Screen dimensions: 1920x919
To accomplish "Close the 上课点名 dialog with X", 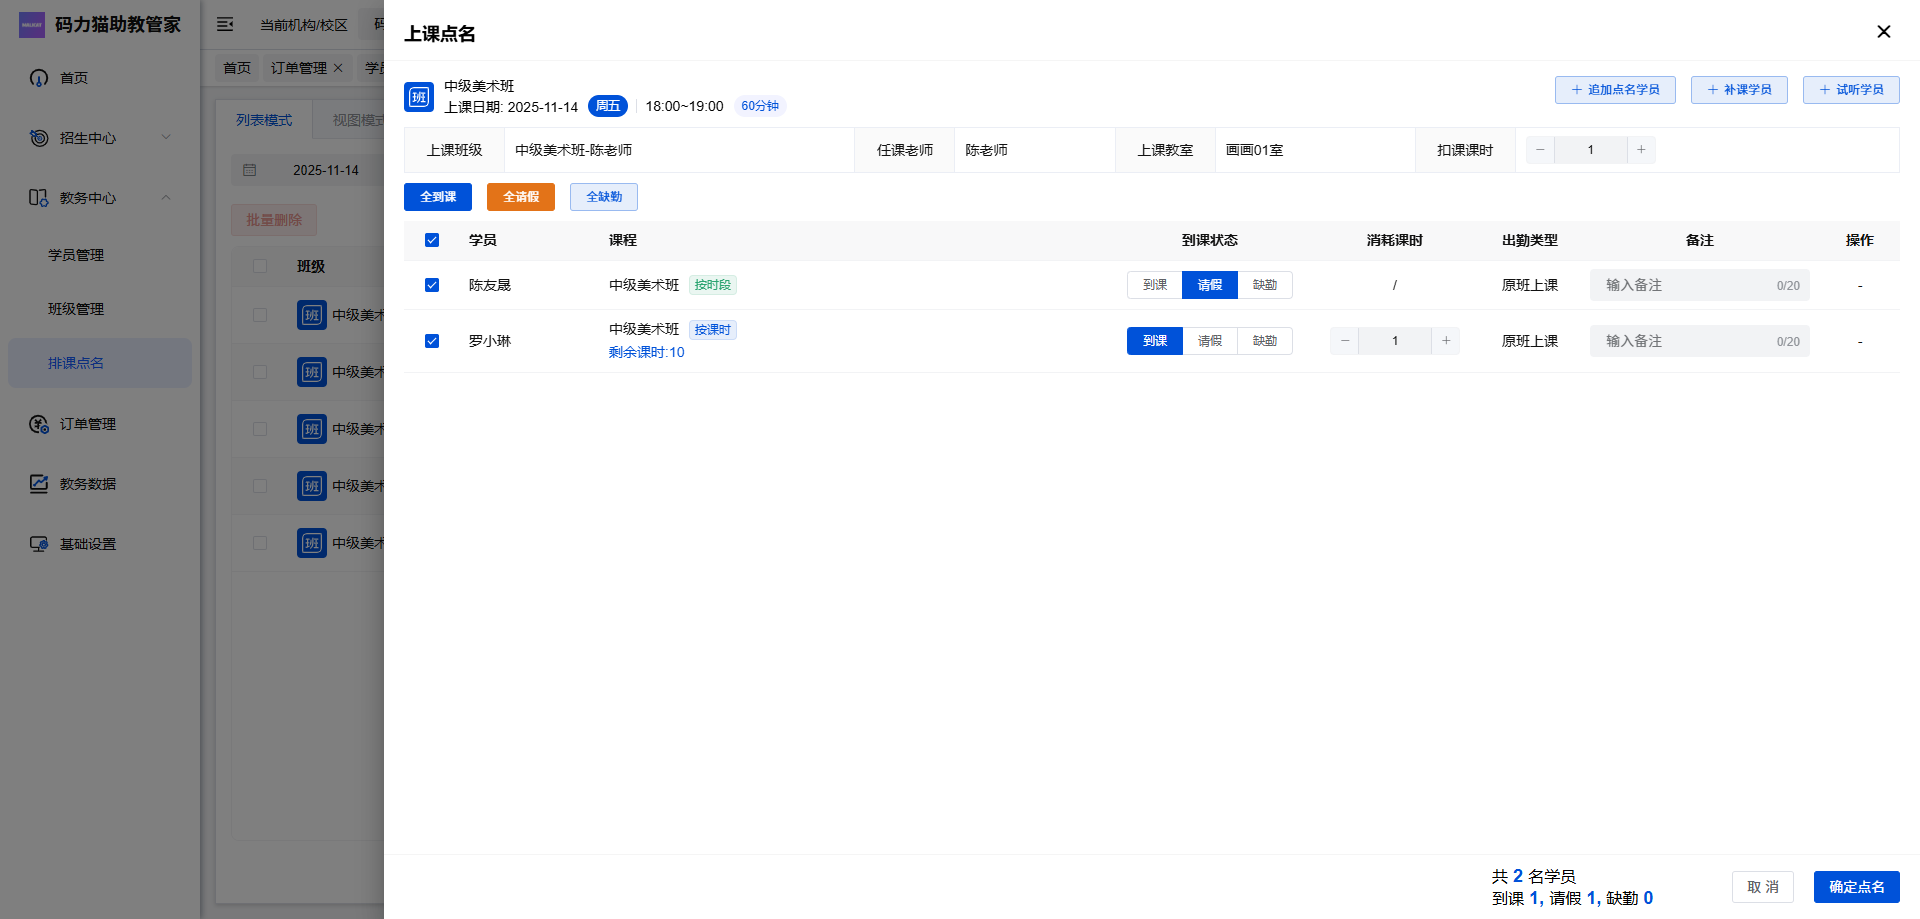I will point(1883,32).
